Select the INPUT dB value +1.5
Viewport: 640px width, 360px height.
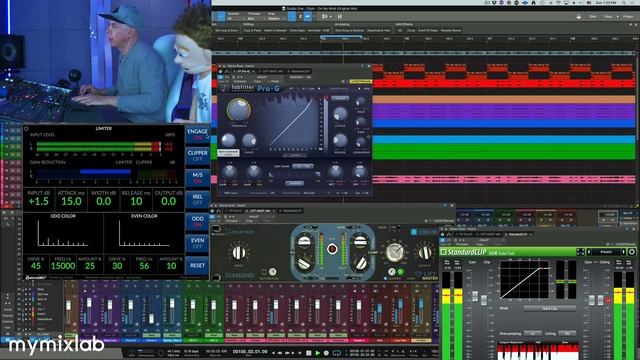coord(38,201)
